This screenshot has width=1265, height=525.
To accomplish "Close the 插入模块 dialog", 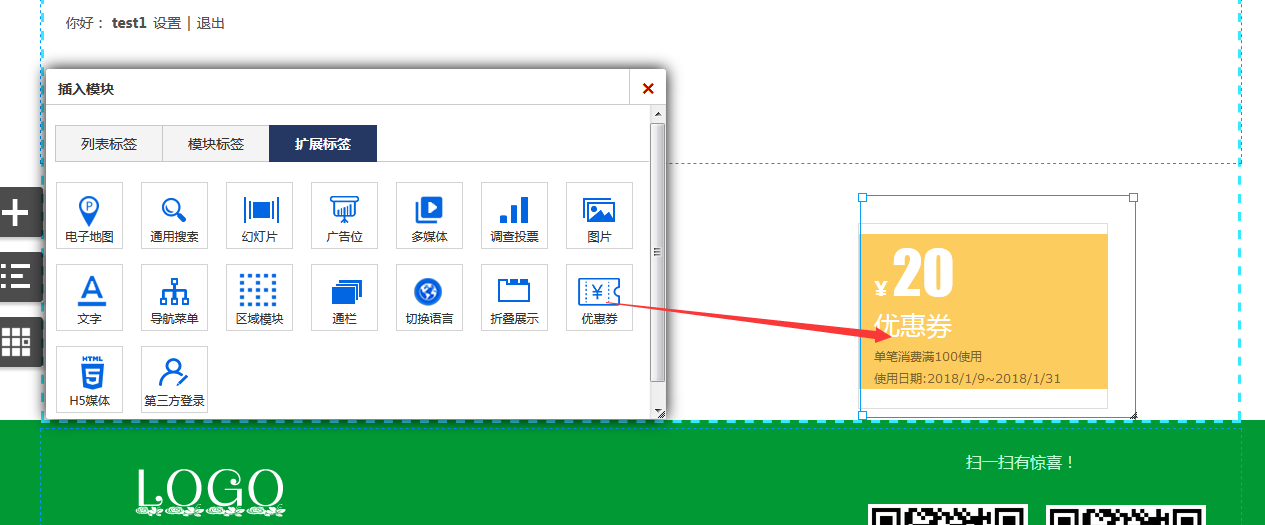I will pyautogui.click(x=648, y=88).
